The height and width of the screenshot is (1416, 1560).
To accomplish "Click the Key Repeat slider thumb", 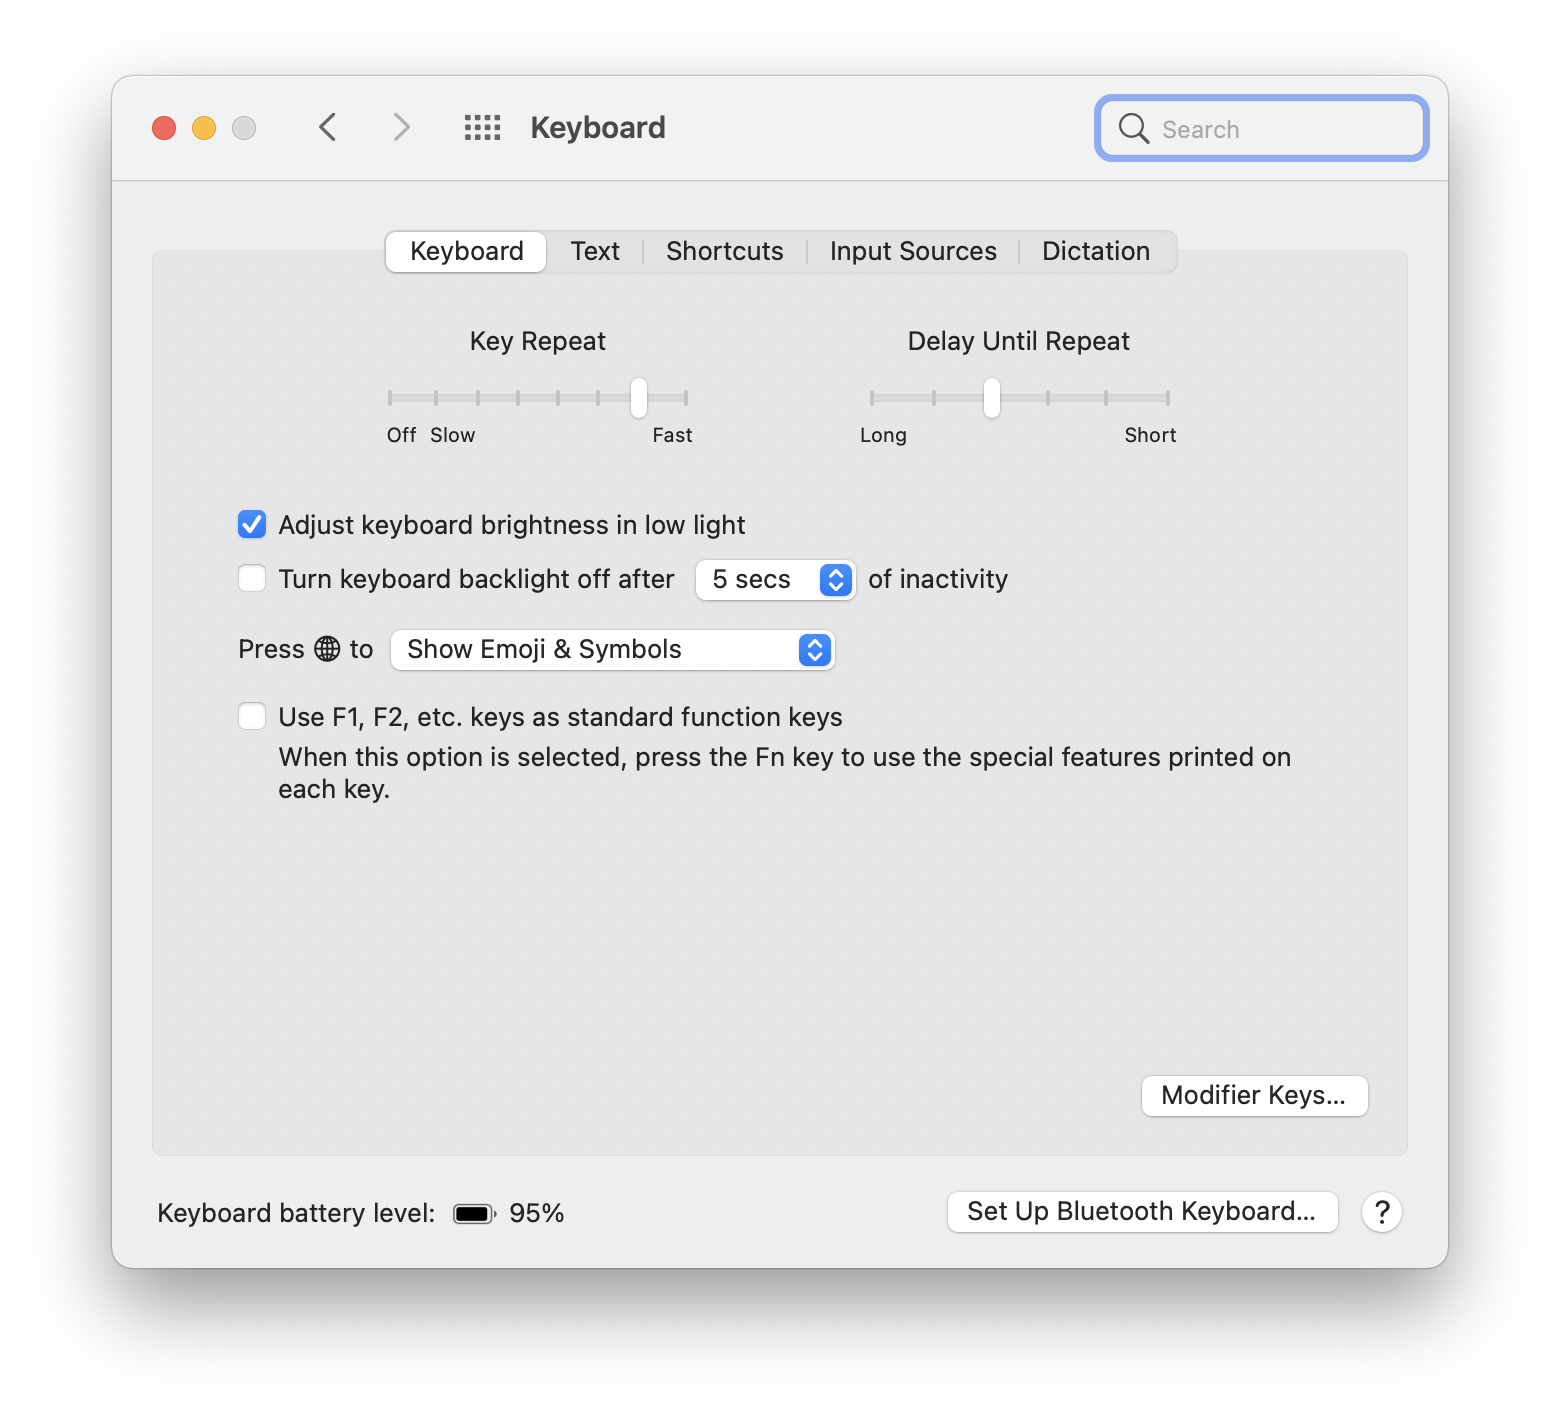I will coord(639,398).
